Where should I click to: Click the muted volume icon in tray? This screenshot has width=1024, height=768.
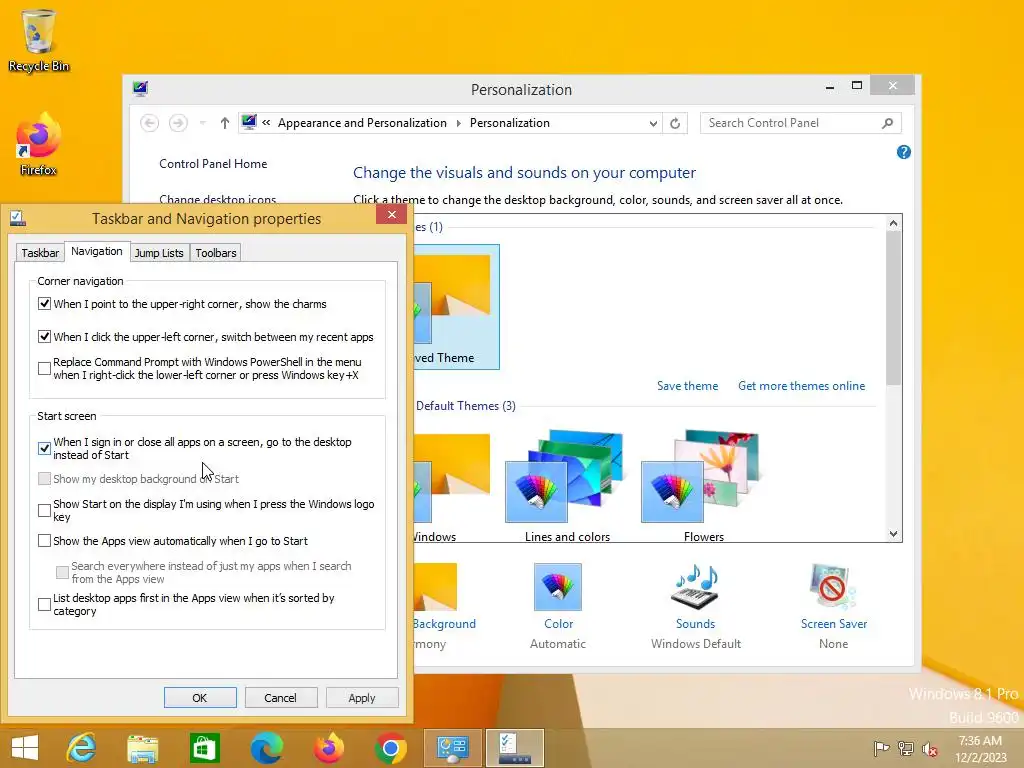pyautogui.click(x=929, y=748)
